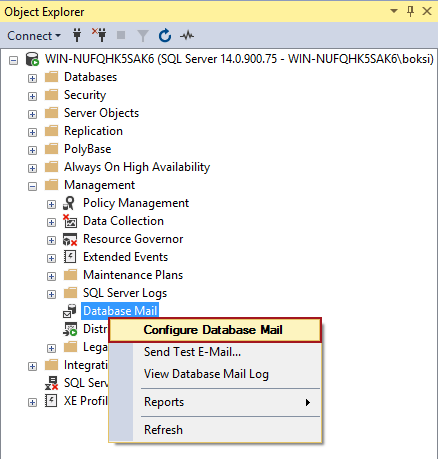
Task: Click the Databases folder icon
Action: coord(51,77)
